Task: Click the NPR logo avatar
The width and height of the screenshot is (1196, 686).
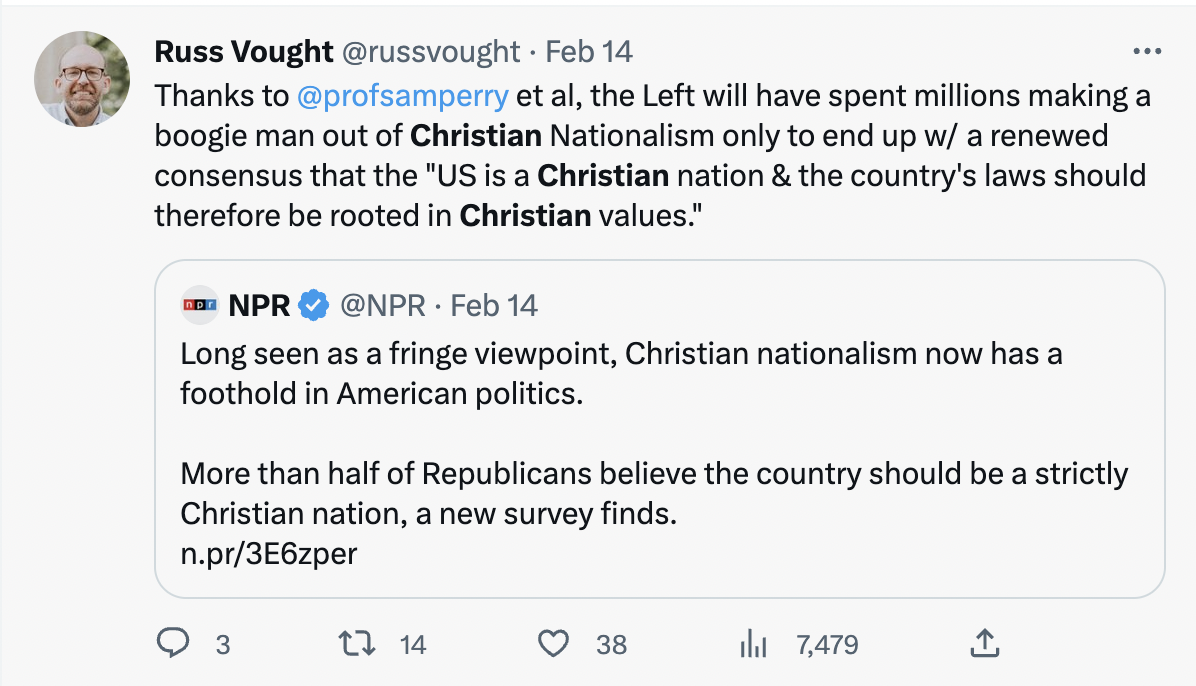Action: pos(200,305)
